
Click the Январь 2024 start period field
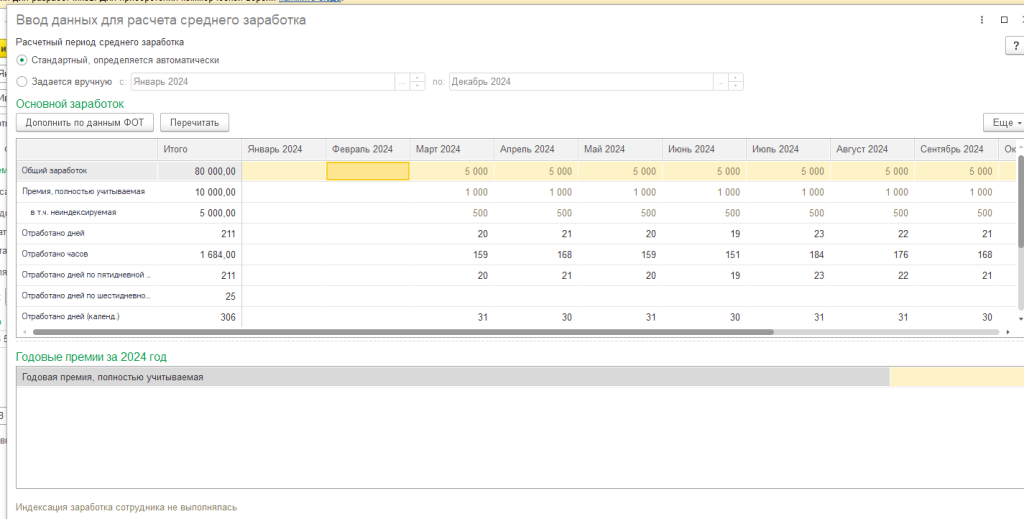[x=263, y=82]
